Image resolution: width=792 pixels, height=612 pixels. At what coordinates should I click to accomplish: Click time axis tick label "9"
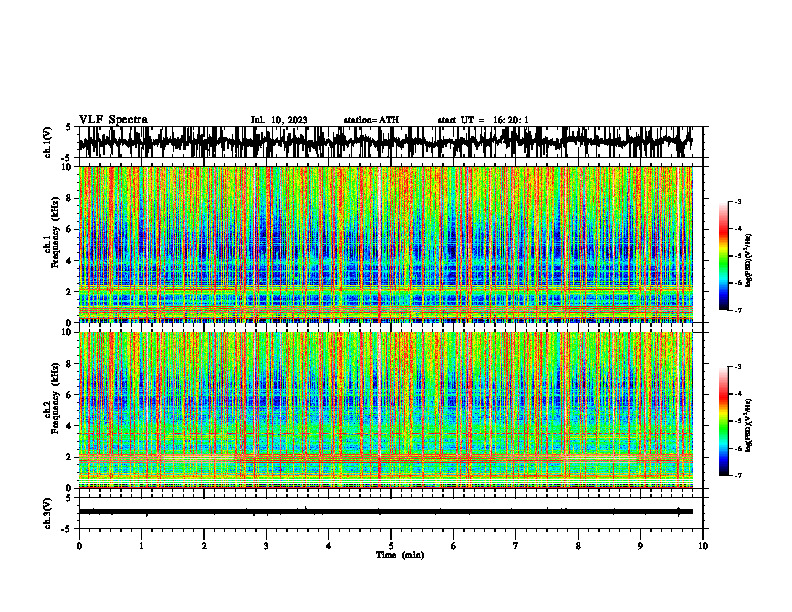640,546
